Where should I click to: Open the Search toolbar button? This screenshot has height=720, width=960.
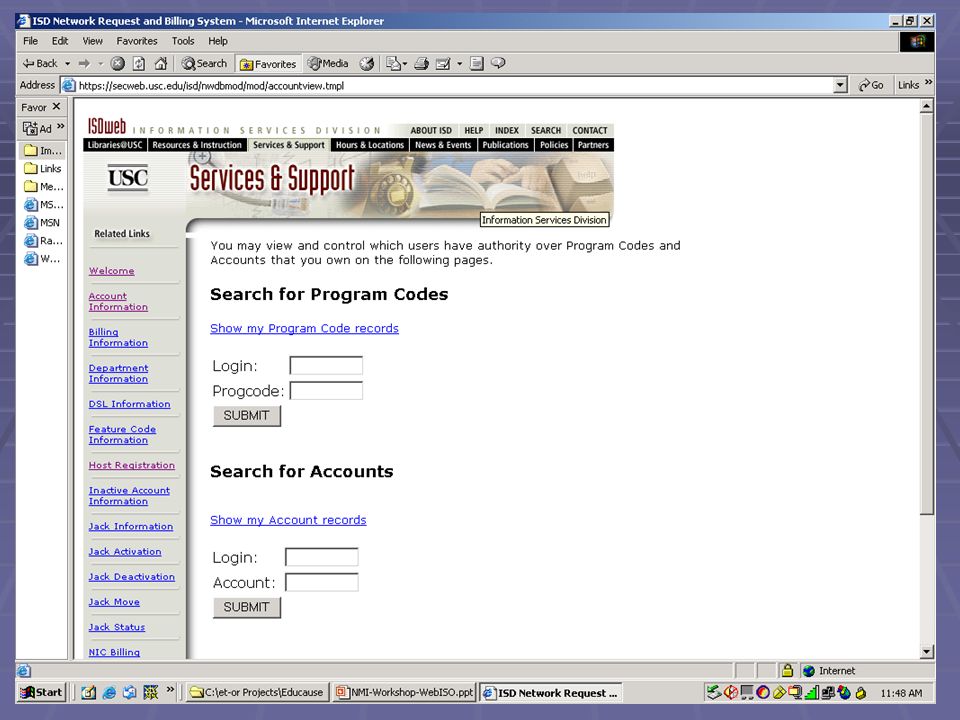point(204,63)
